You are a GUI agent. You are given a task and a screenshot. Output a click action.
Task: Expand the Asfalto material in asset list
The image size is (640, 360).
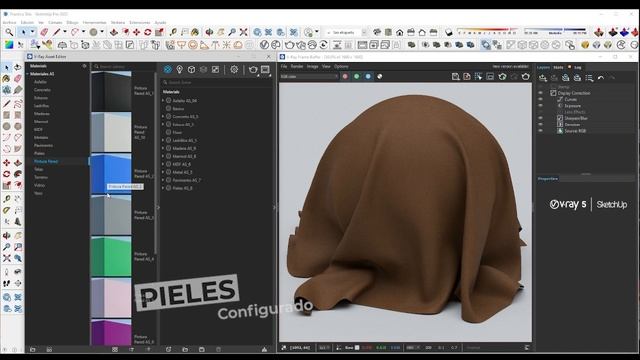[x=163, y=100]
